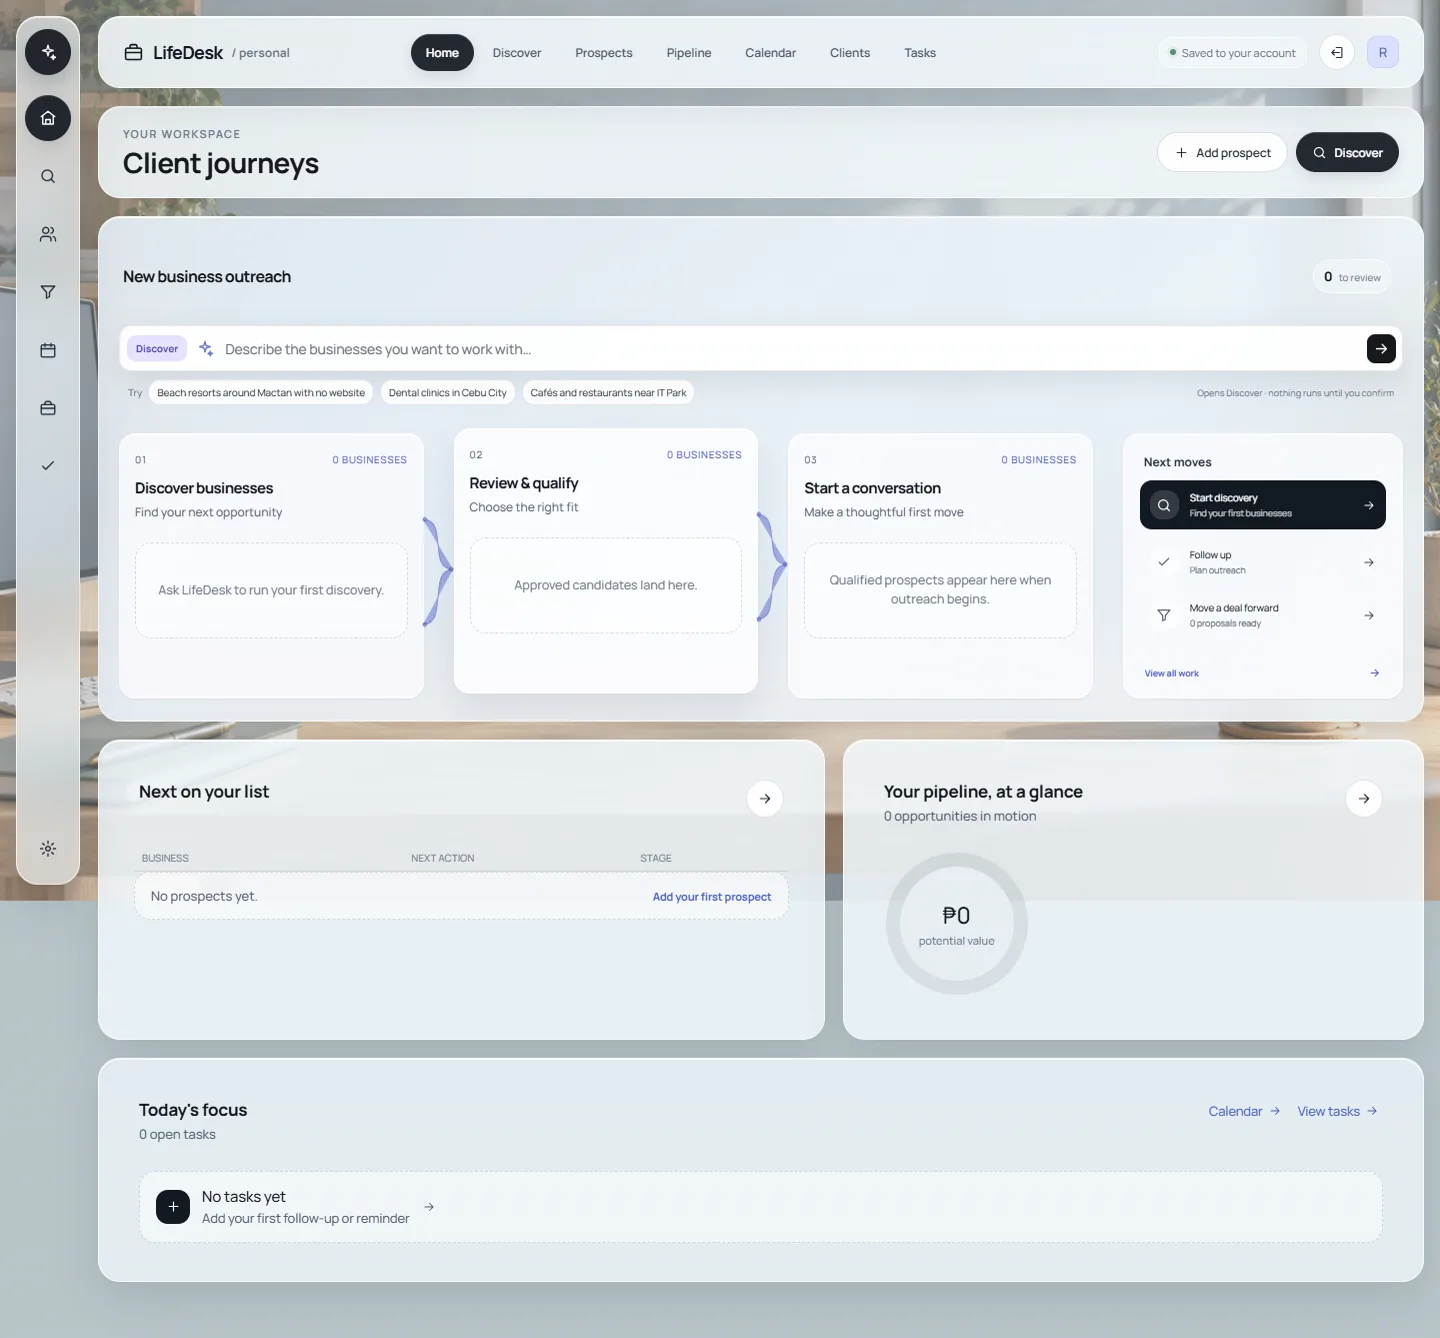Viewport: 1440px width, 1338px height.
Task: Open the calendar icon in the sidebar
Action: (48, 350)
